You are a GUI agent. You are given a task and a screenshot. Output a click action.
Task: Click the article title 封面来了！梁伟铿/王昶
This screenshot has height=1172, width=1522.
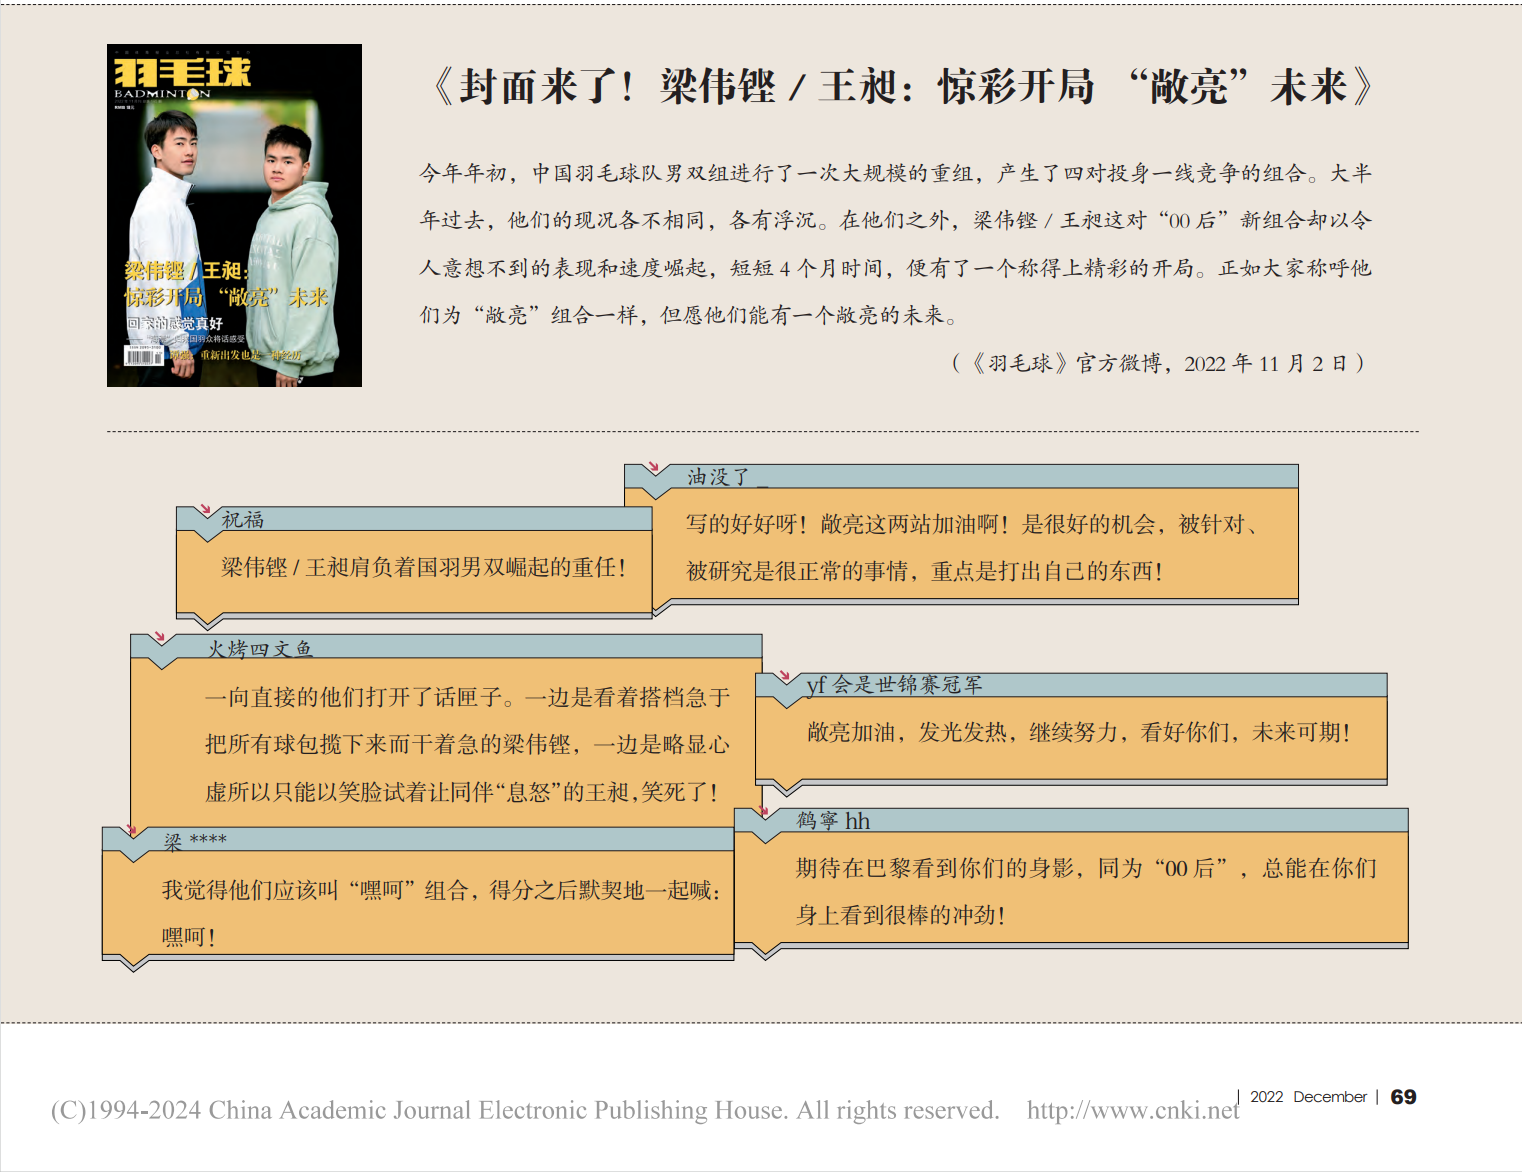902,87
